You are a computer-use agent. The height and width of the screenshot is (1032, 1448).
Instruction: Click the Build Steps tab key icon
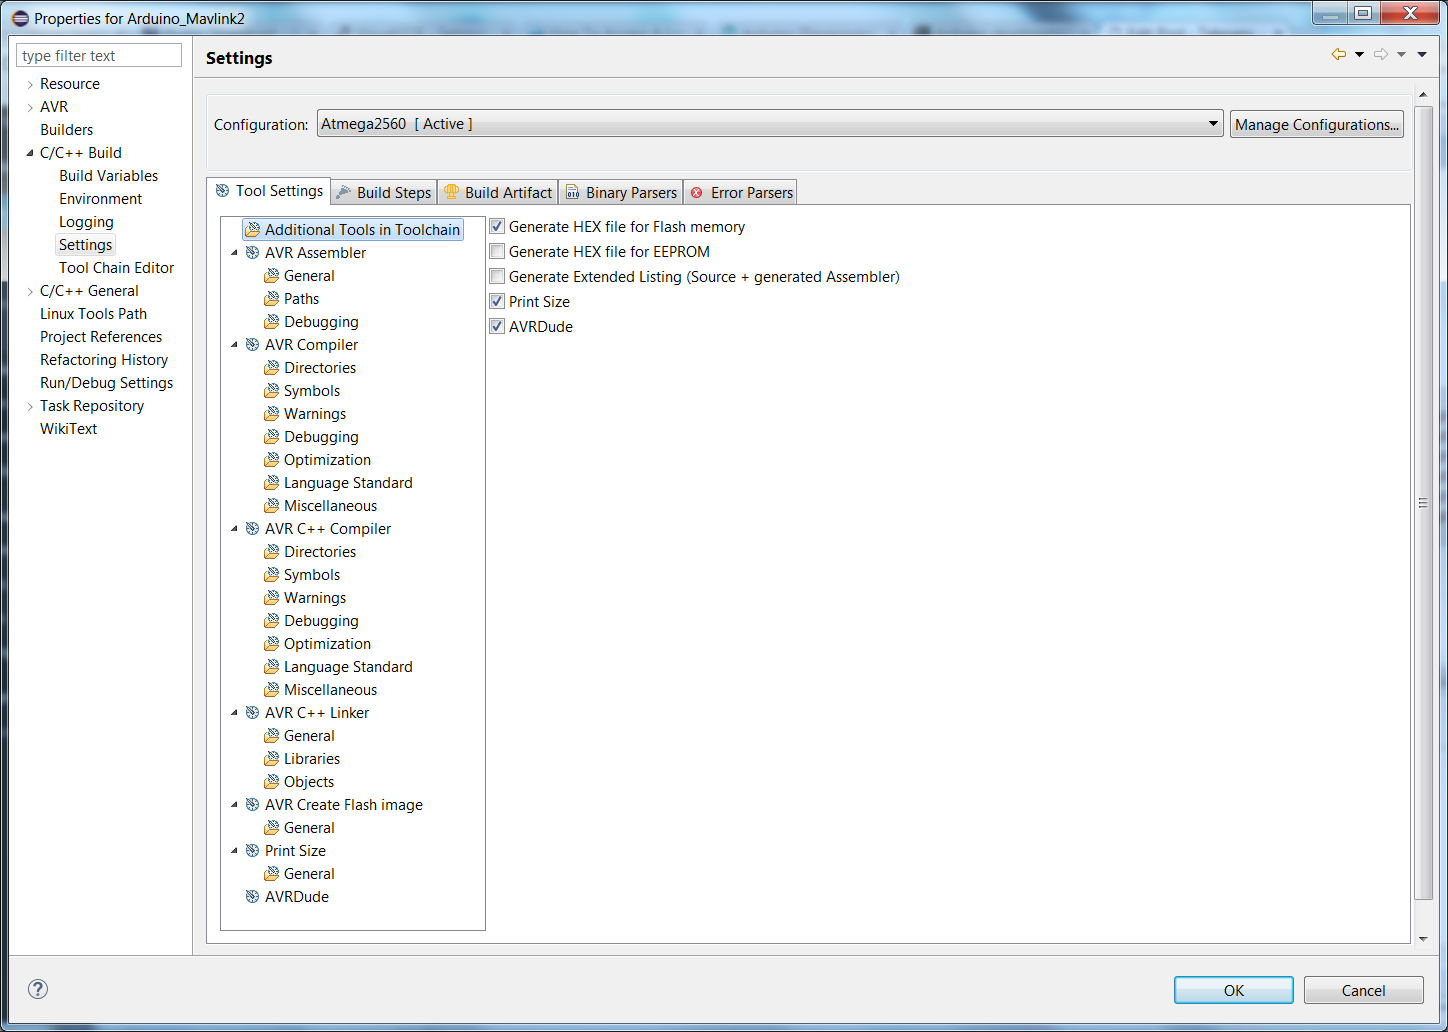tap(344, 193)
